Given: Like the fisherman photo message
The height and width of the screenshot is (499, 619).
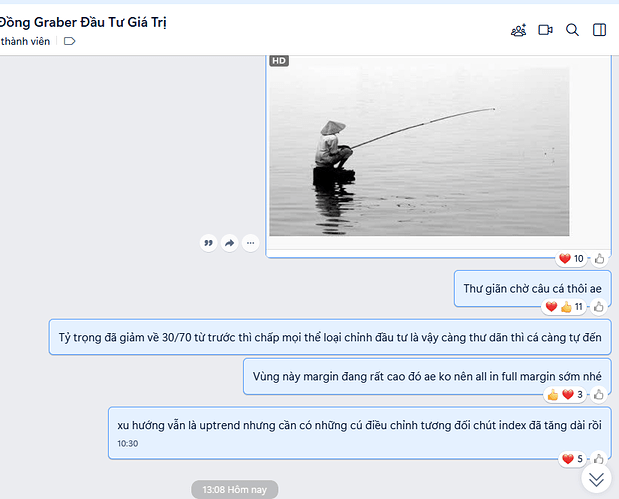Looking at the screenshot, I should [x=600, y=259].
